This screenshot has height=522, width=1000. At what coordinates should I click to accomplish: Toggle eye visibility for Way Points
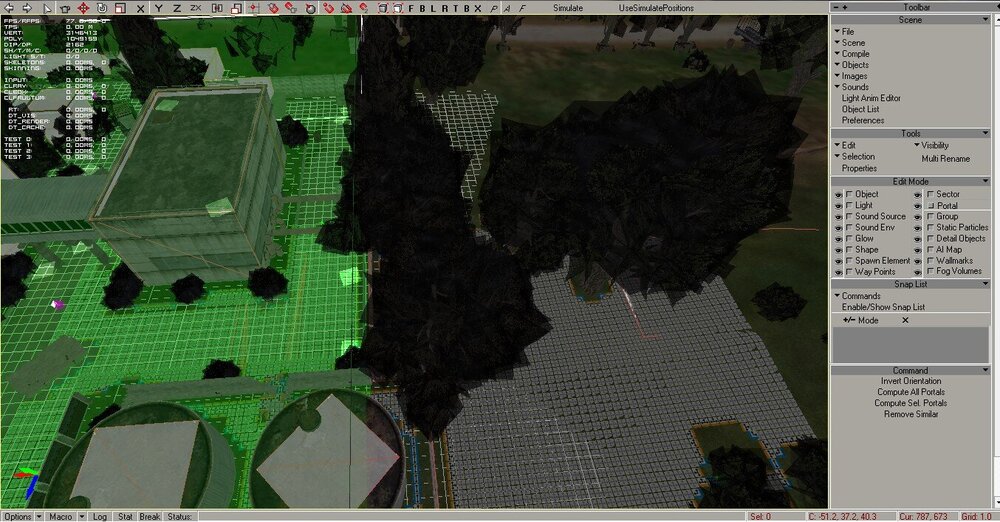coord(839,272)
